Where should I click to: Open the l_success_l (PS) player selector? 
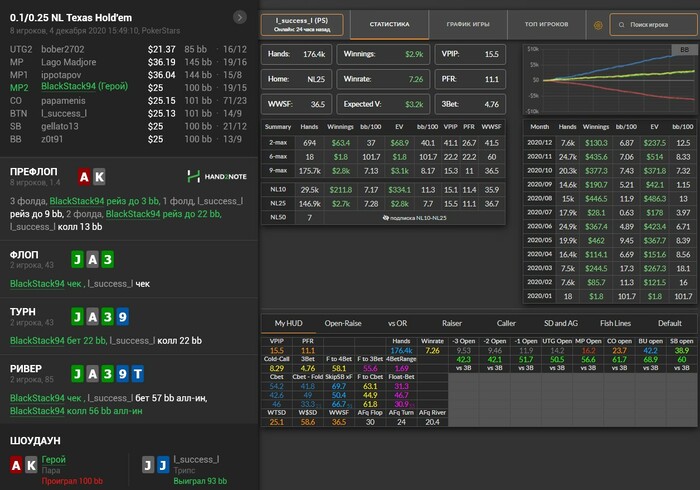pos(302,25)
